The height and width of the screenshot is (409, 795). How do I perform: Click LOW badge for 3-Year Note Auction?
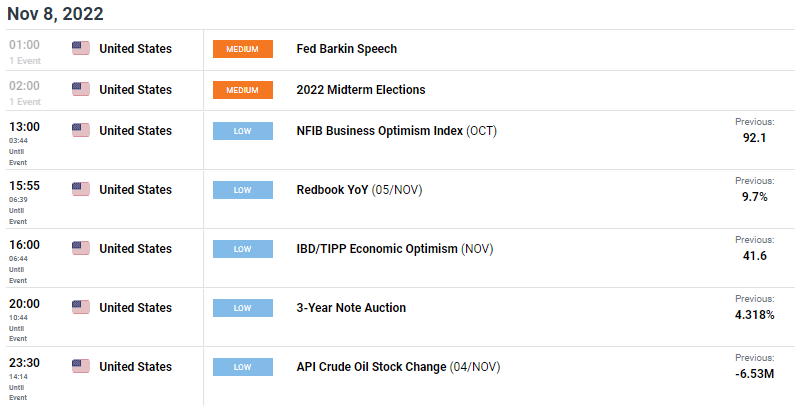pyautogui.click(x=243, y=308)
